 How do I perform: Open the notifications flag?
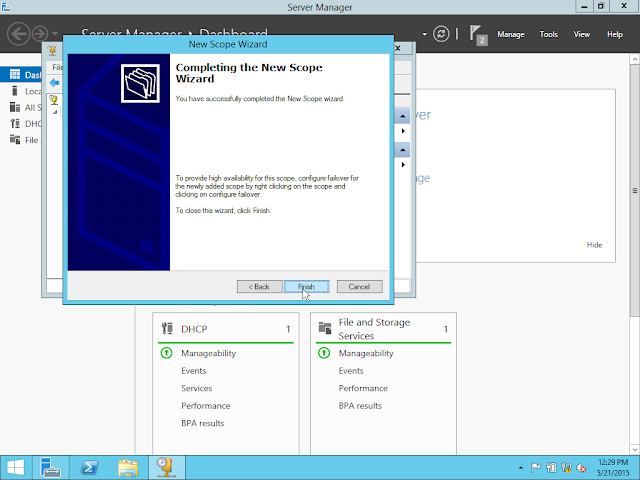coord(478,35)
